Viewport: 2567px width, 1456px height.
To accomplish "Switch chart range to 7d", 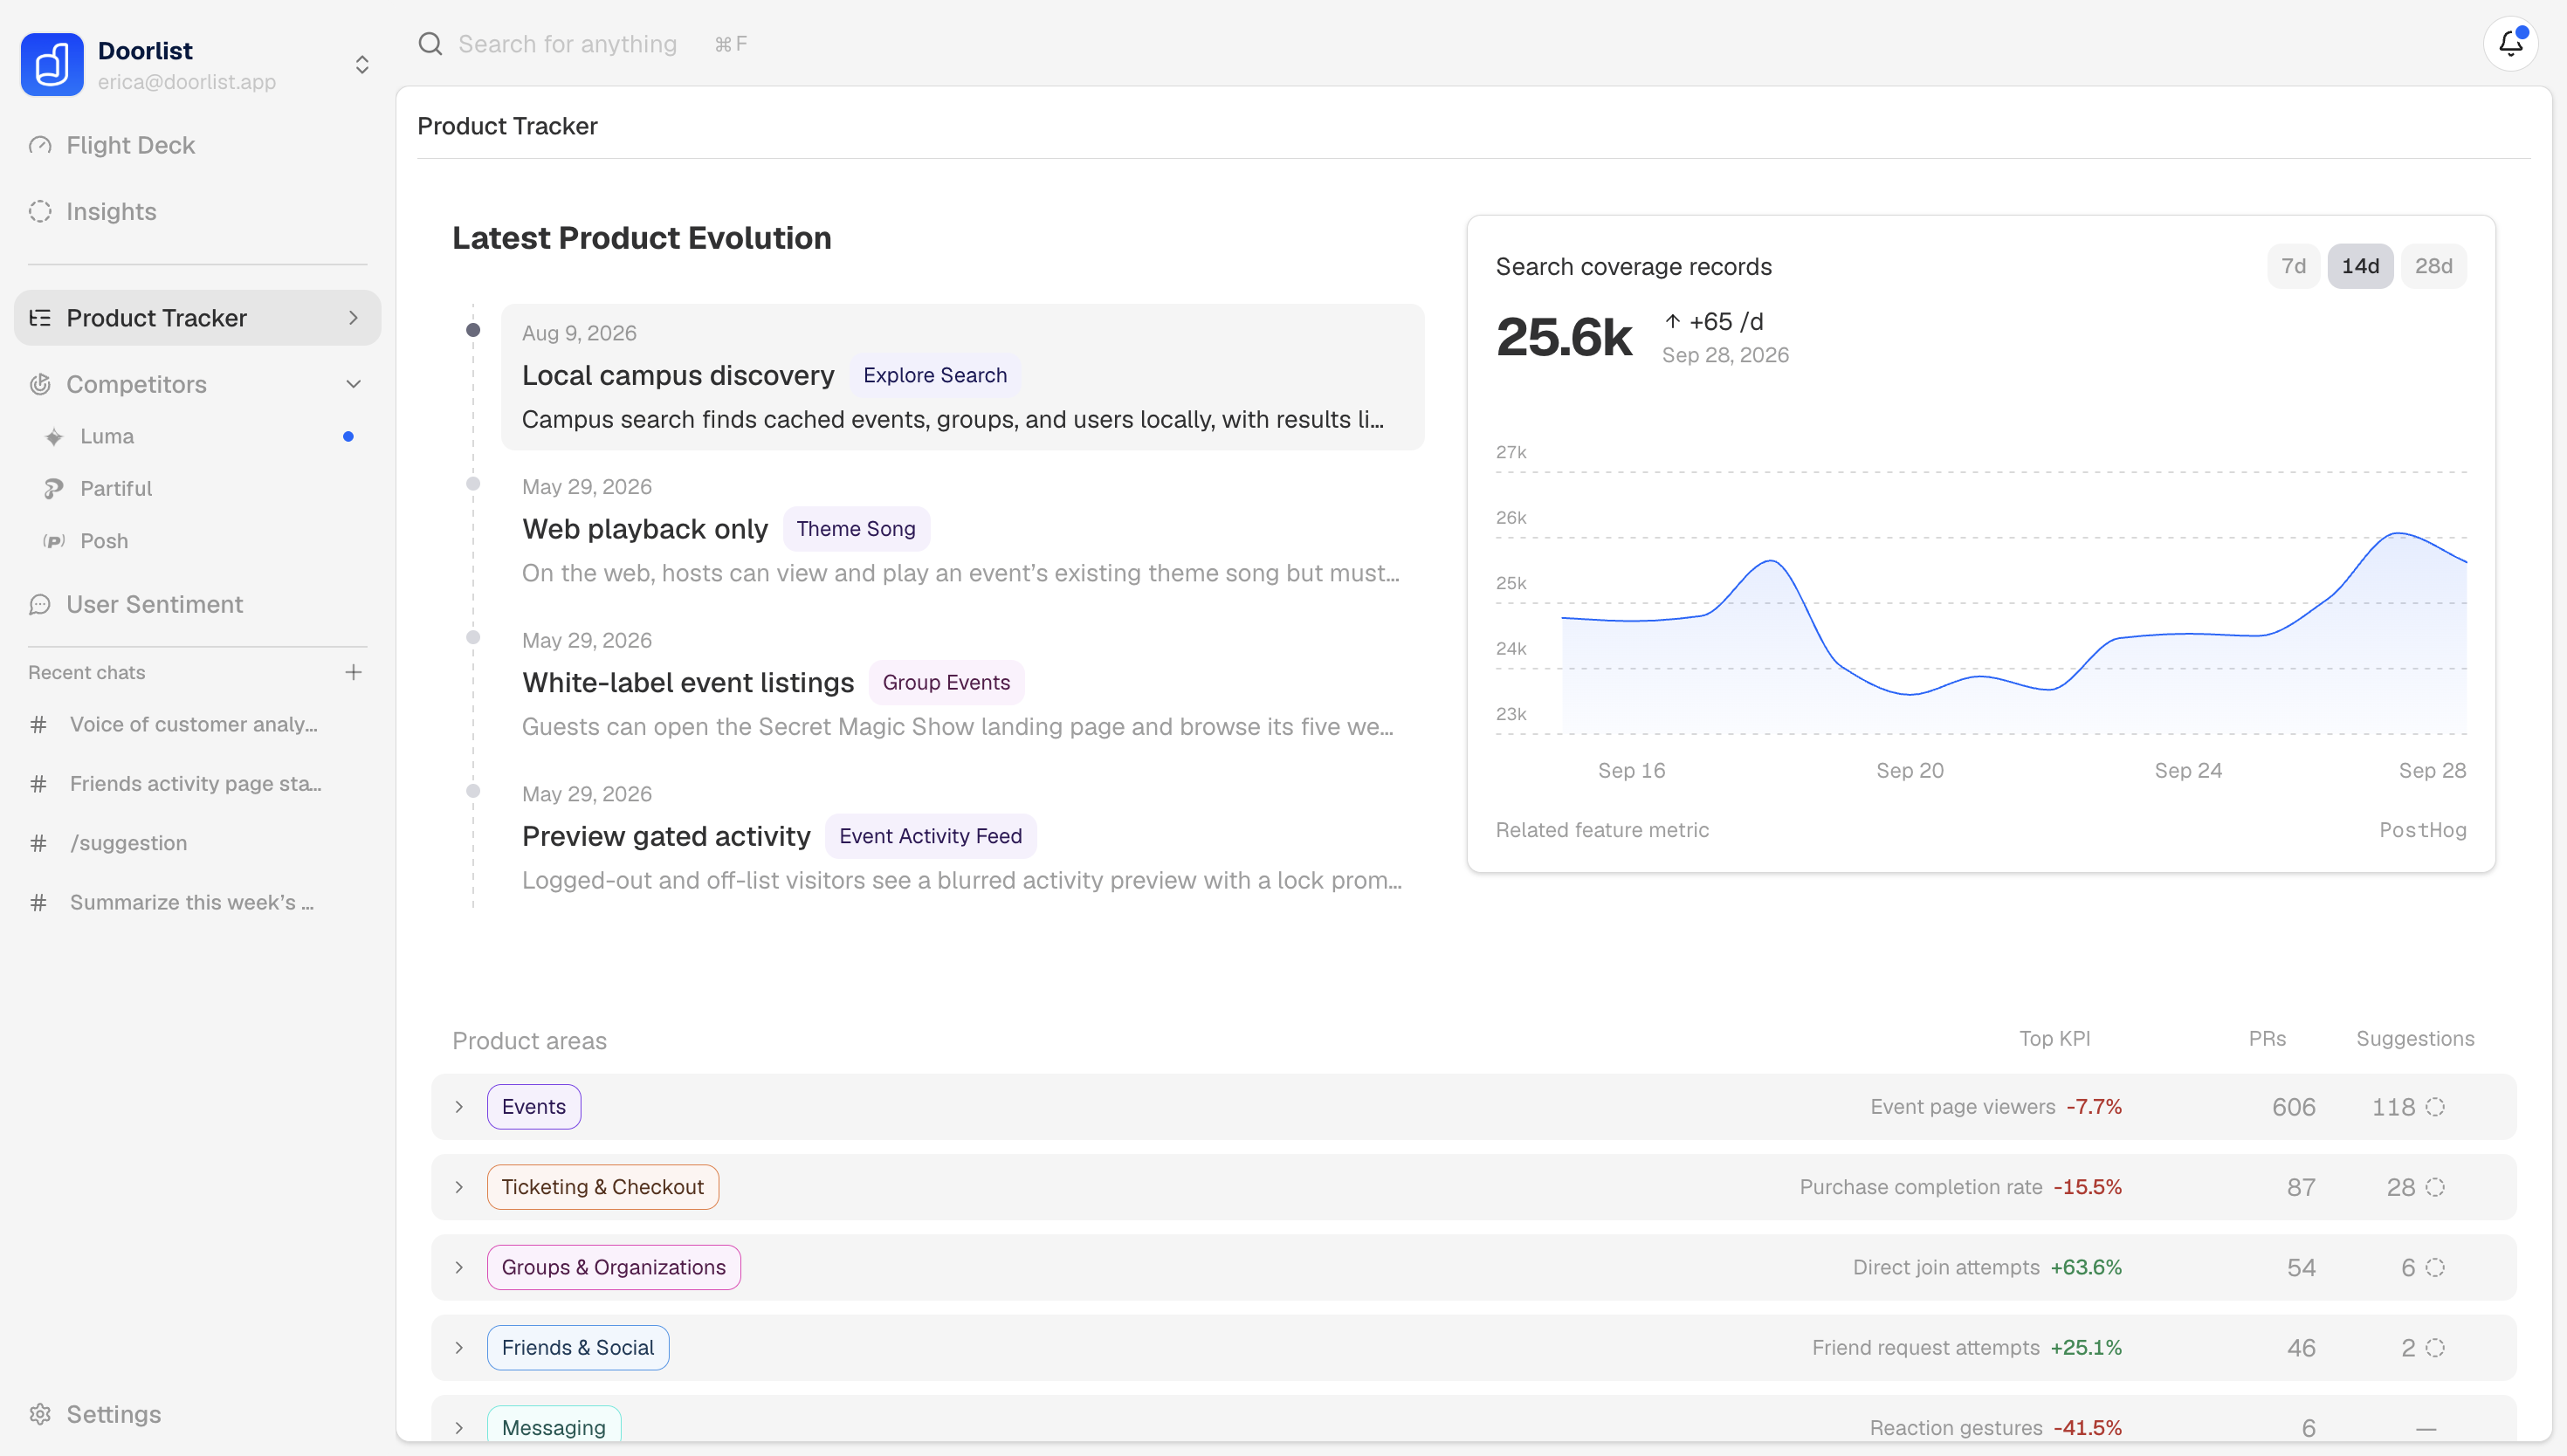I will [2293, 266].
